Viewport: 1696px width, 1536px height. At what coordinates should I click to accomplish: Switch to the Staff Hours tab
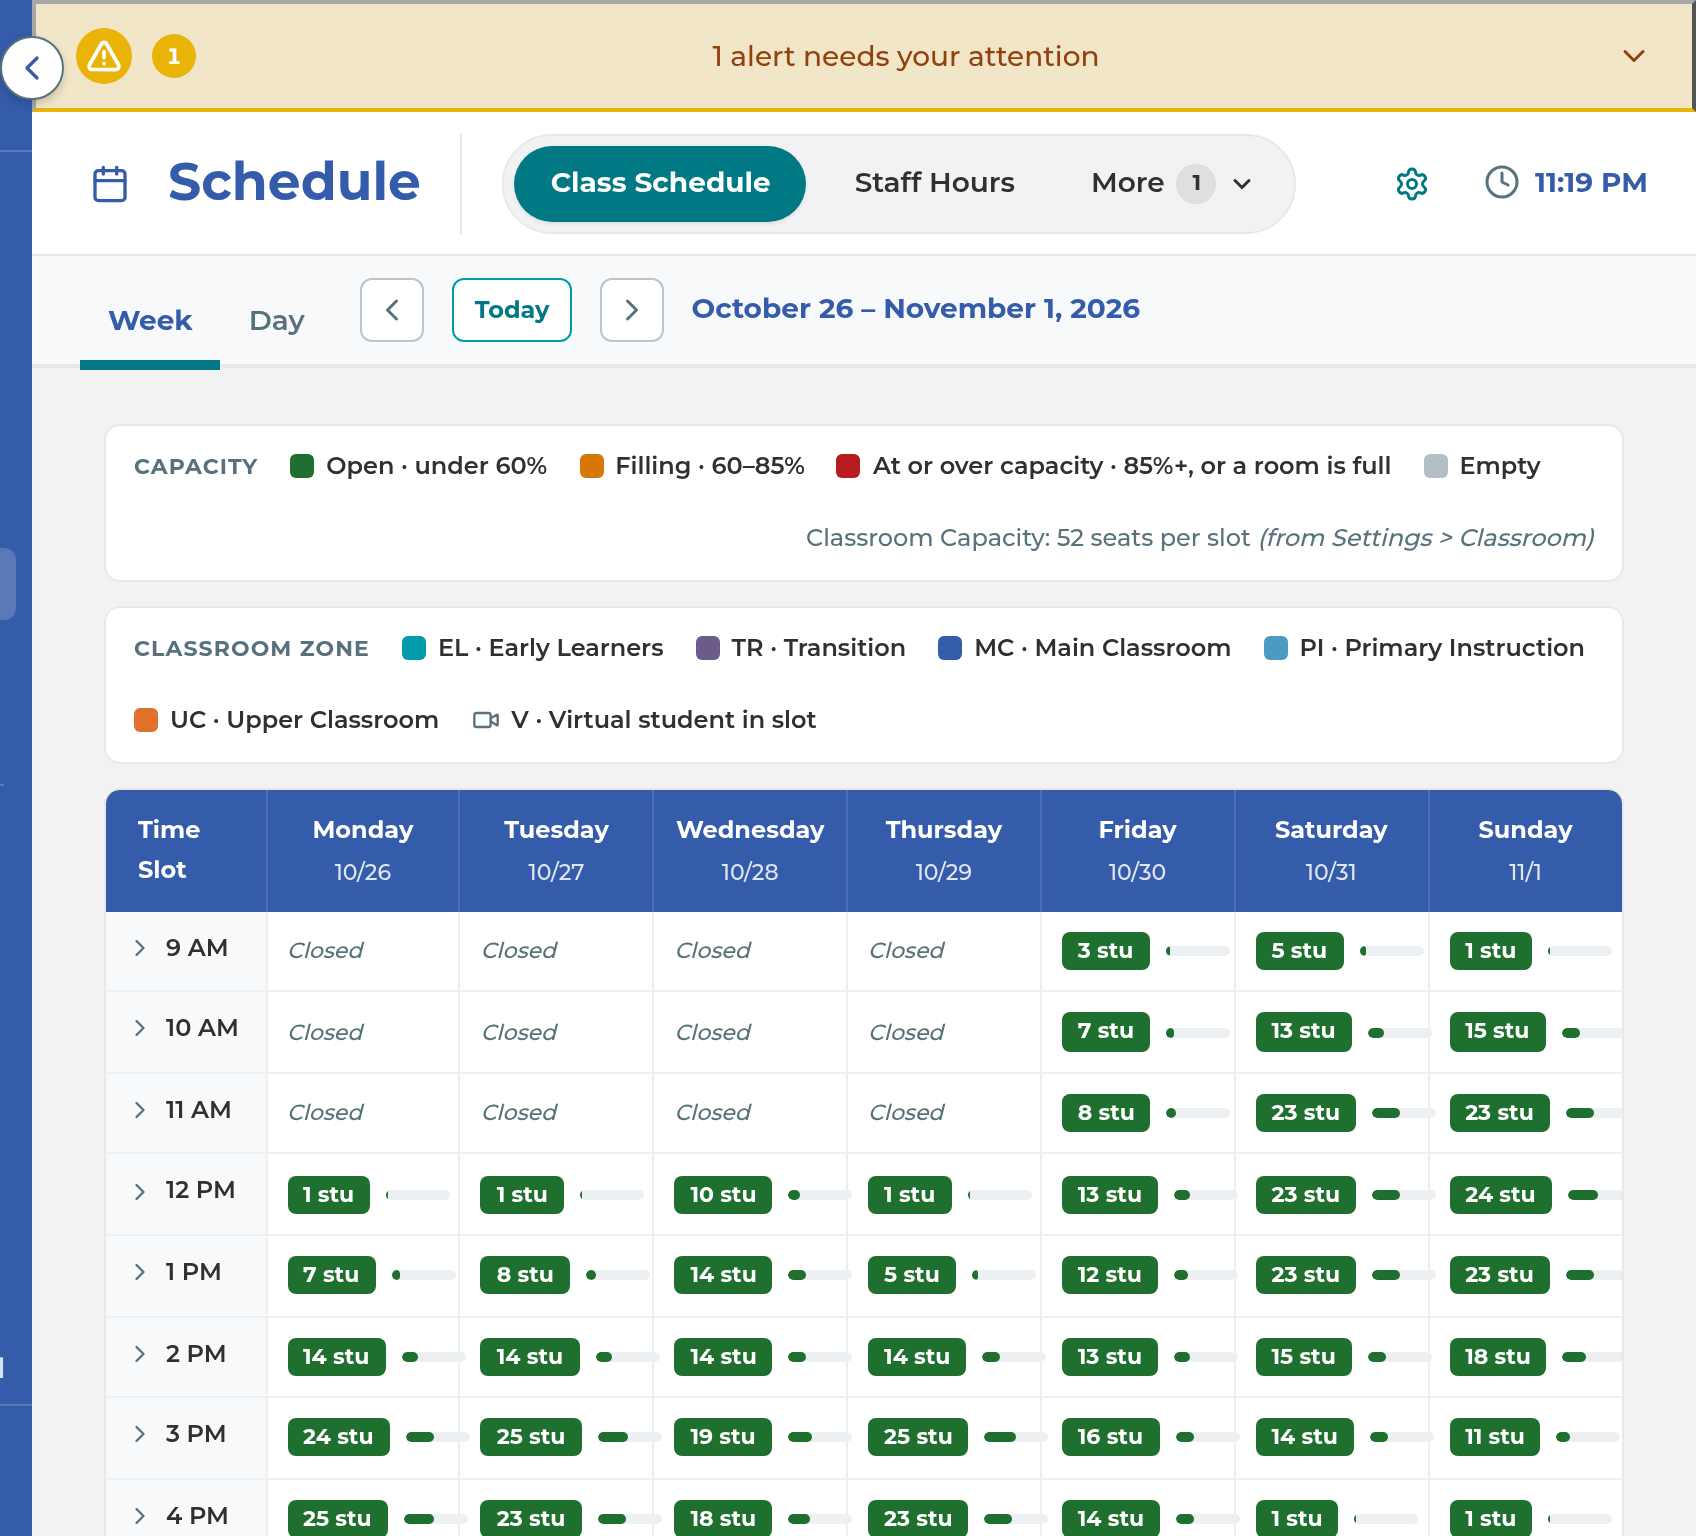935,183
